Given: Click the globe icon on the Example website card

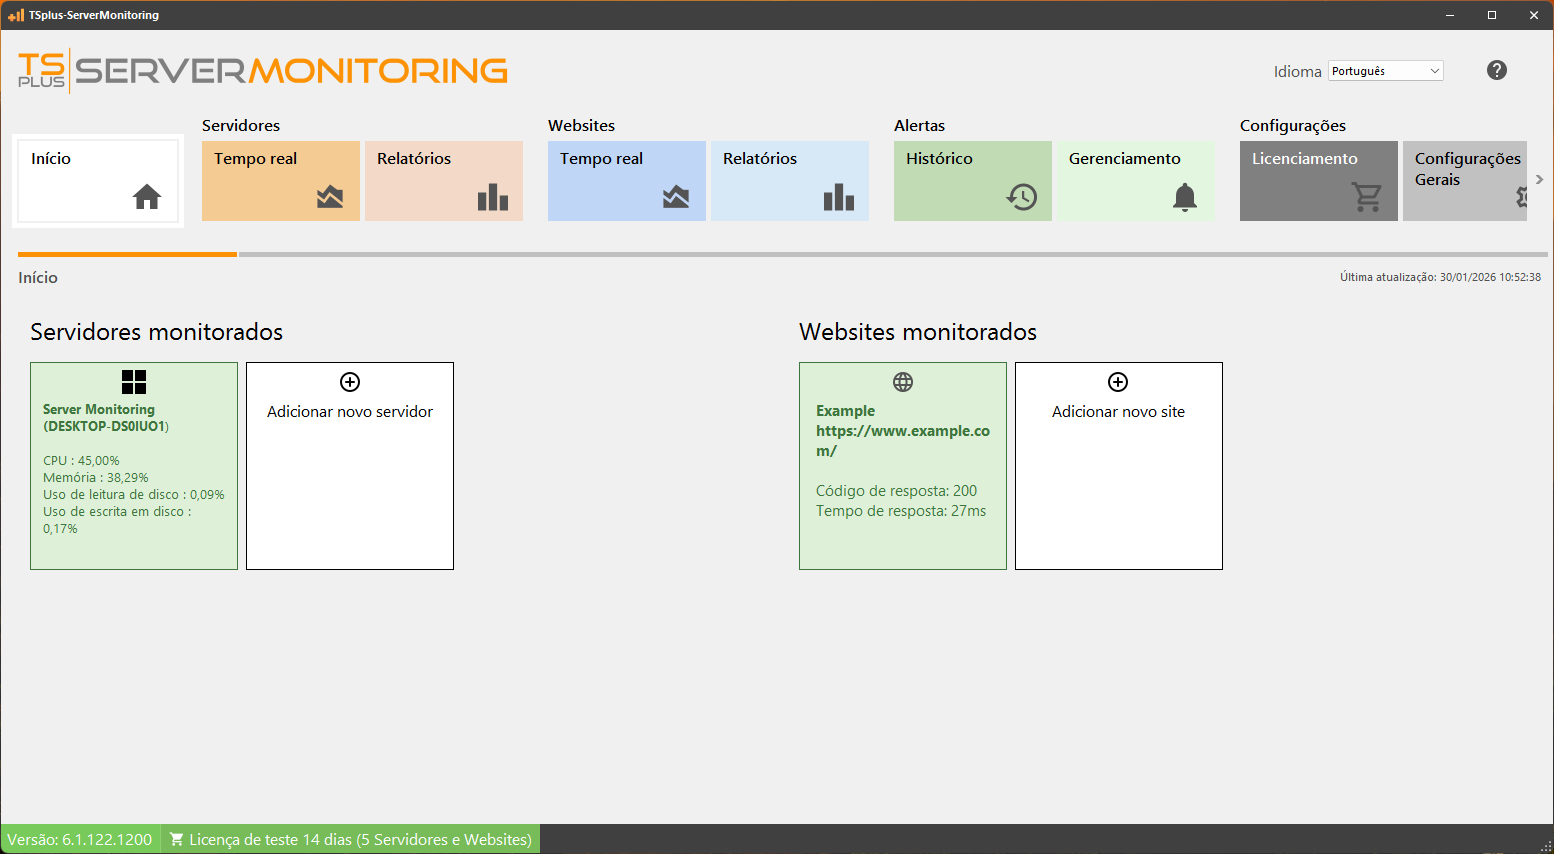Looking at the screenshot, I should coord(903,381).
